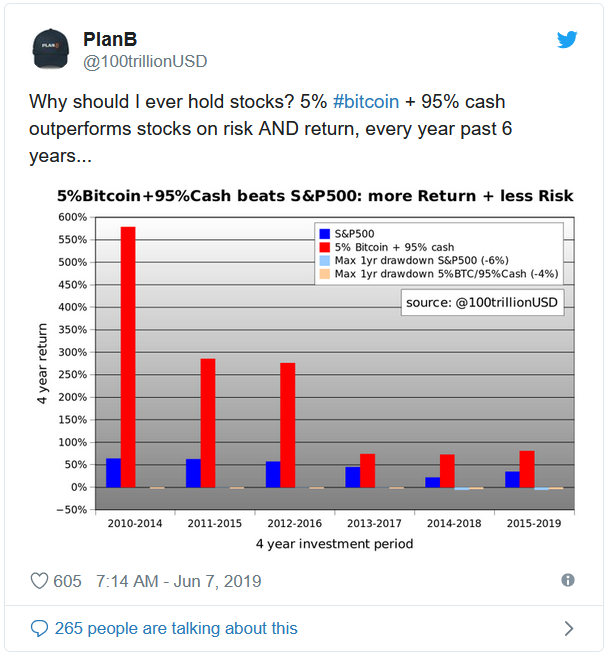Screen dimensions: 608x656
Task: Click the speech bubble reply icon
Action: click(x=39, y=628)
